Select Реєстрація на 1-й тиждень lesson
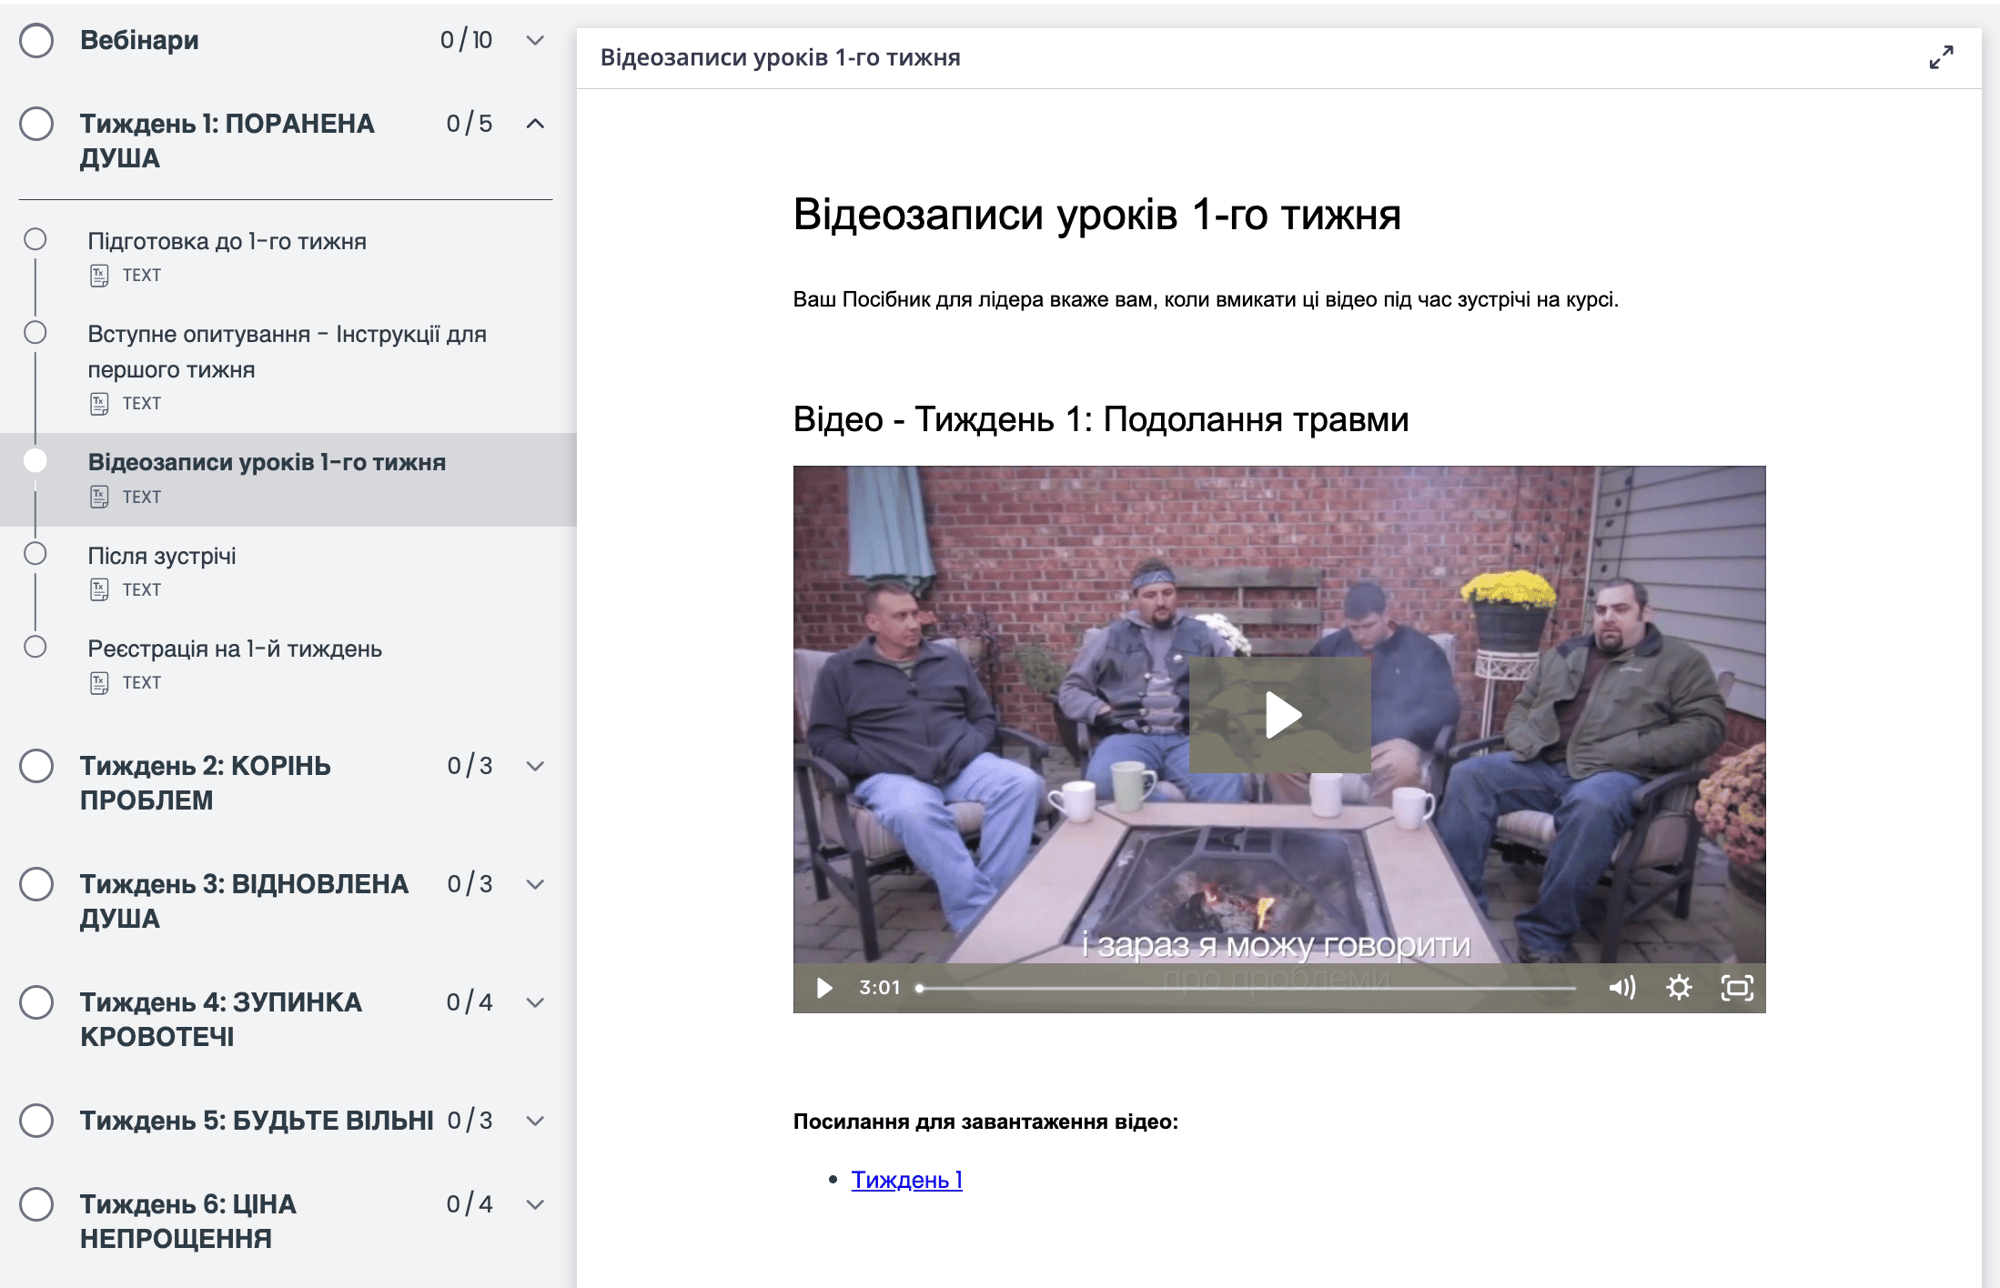This screenshot has height=1288, width=2000. click(x=234, y=649)
